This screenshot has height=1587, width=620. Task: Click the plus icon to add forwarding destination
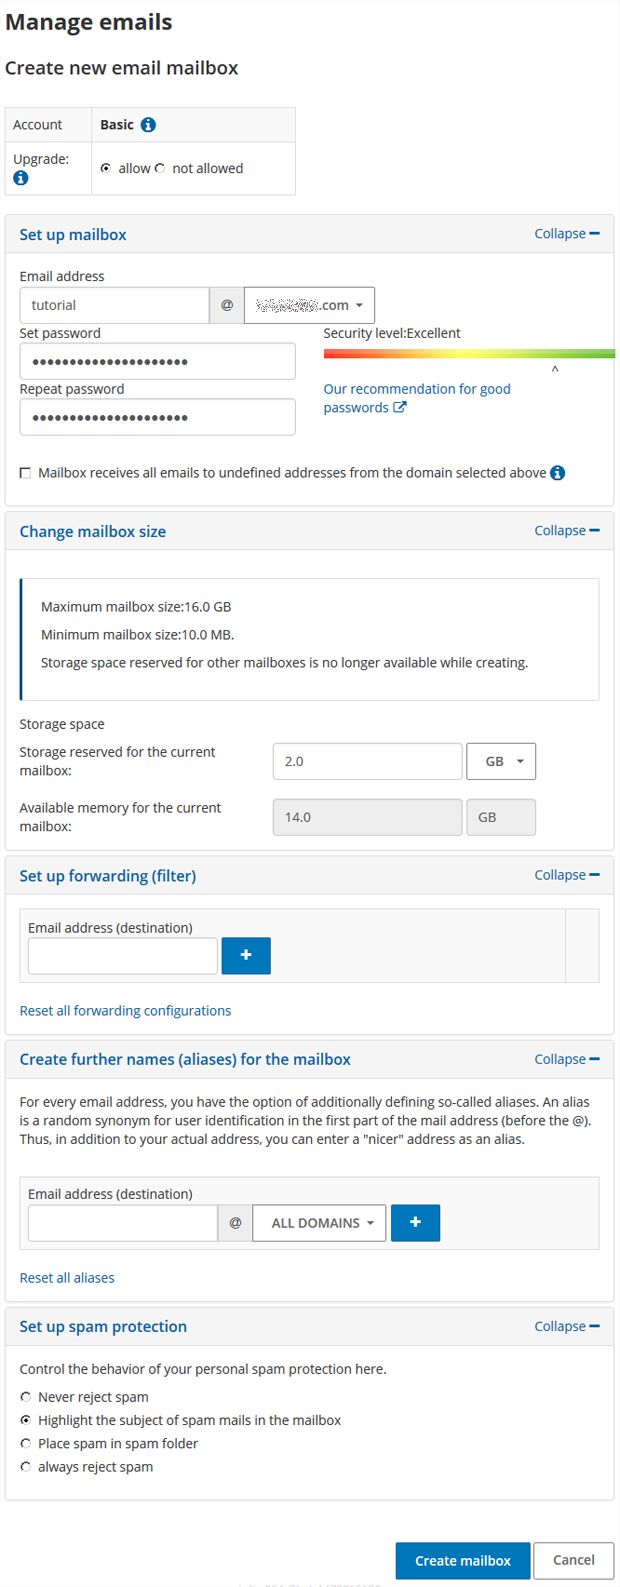(246, 955)
